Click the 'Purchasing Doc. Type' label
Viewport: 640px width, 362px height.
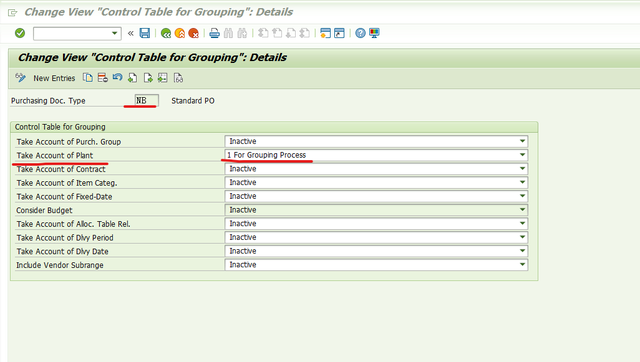[x=48, y=101]
